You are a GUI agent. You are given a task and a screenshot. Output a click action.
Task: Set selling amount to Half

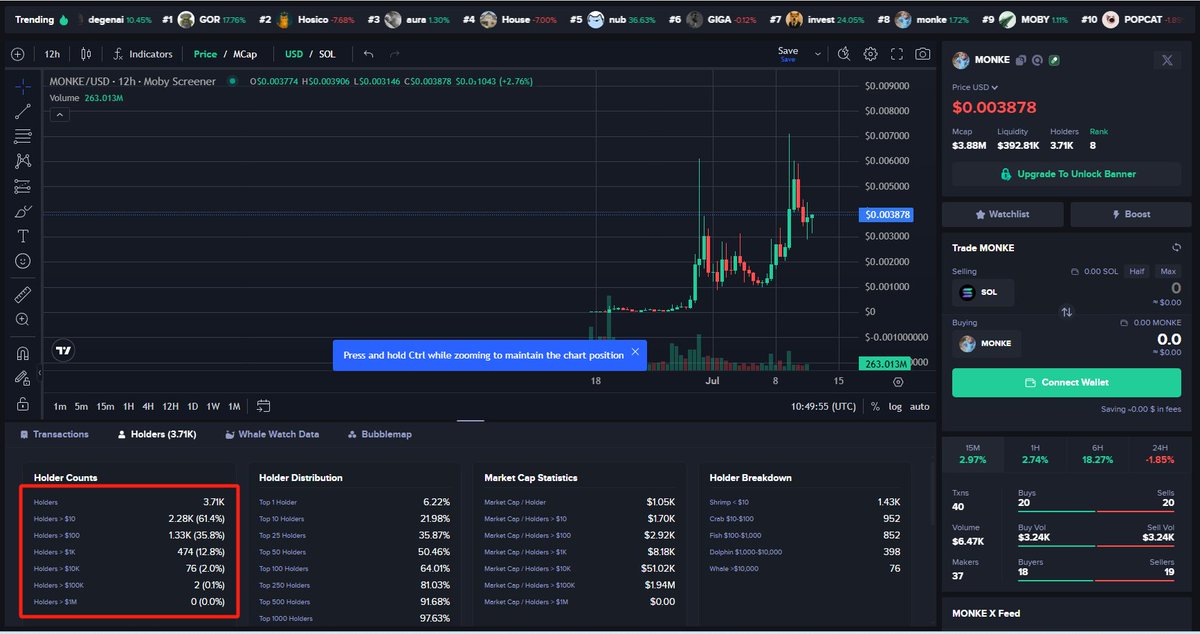pyautogui.click(x=1137, y=271)
